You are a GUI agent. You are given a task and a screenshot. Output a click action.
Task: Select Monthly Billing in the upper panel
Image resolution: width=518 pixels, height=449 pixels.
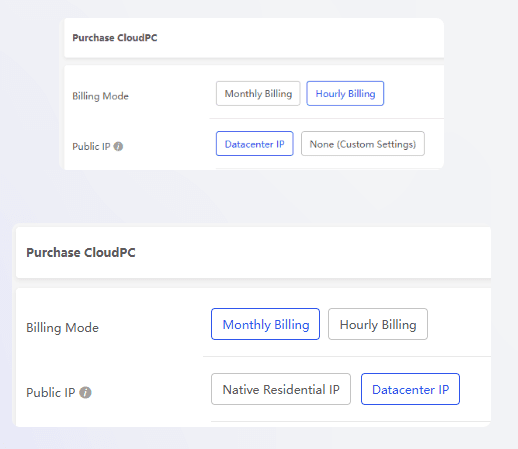(258, 94)
